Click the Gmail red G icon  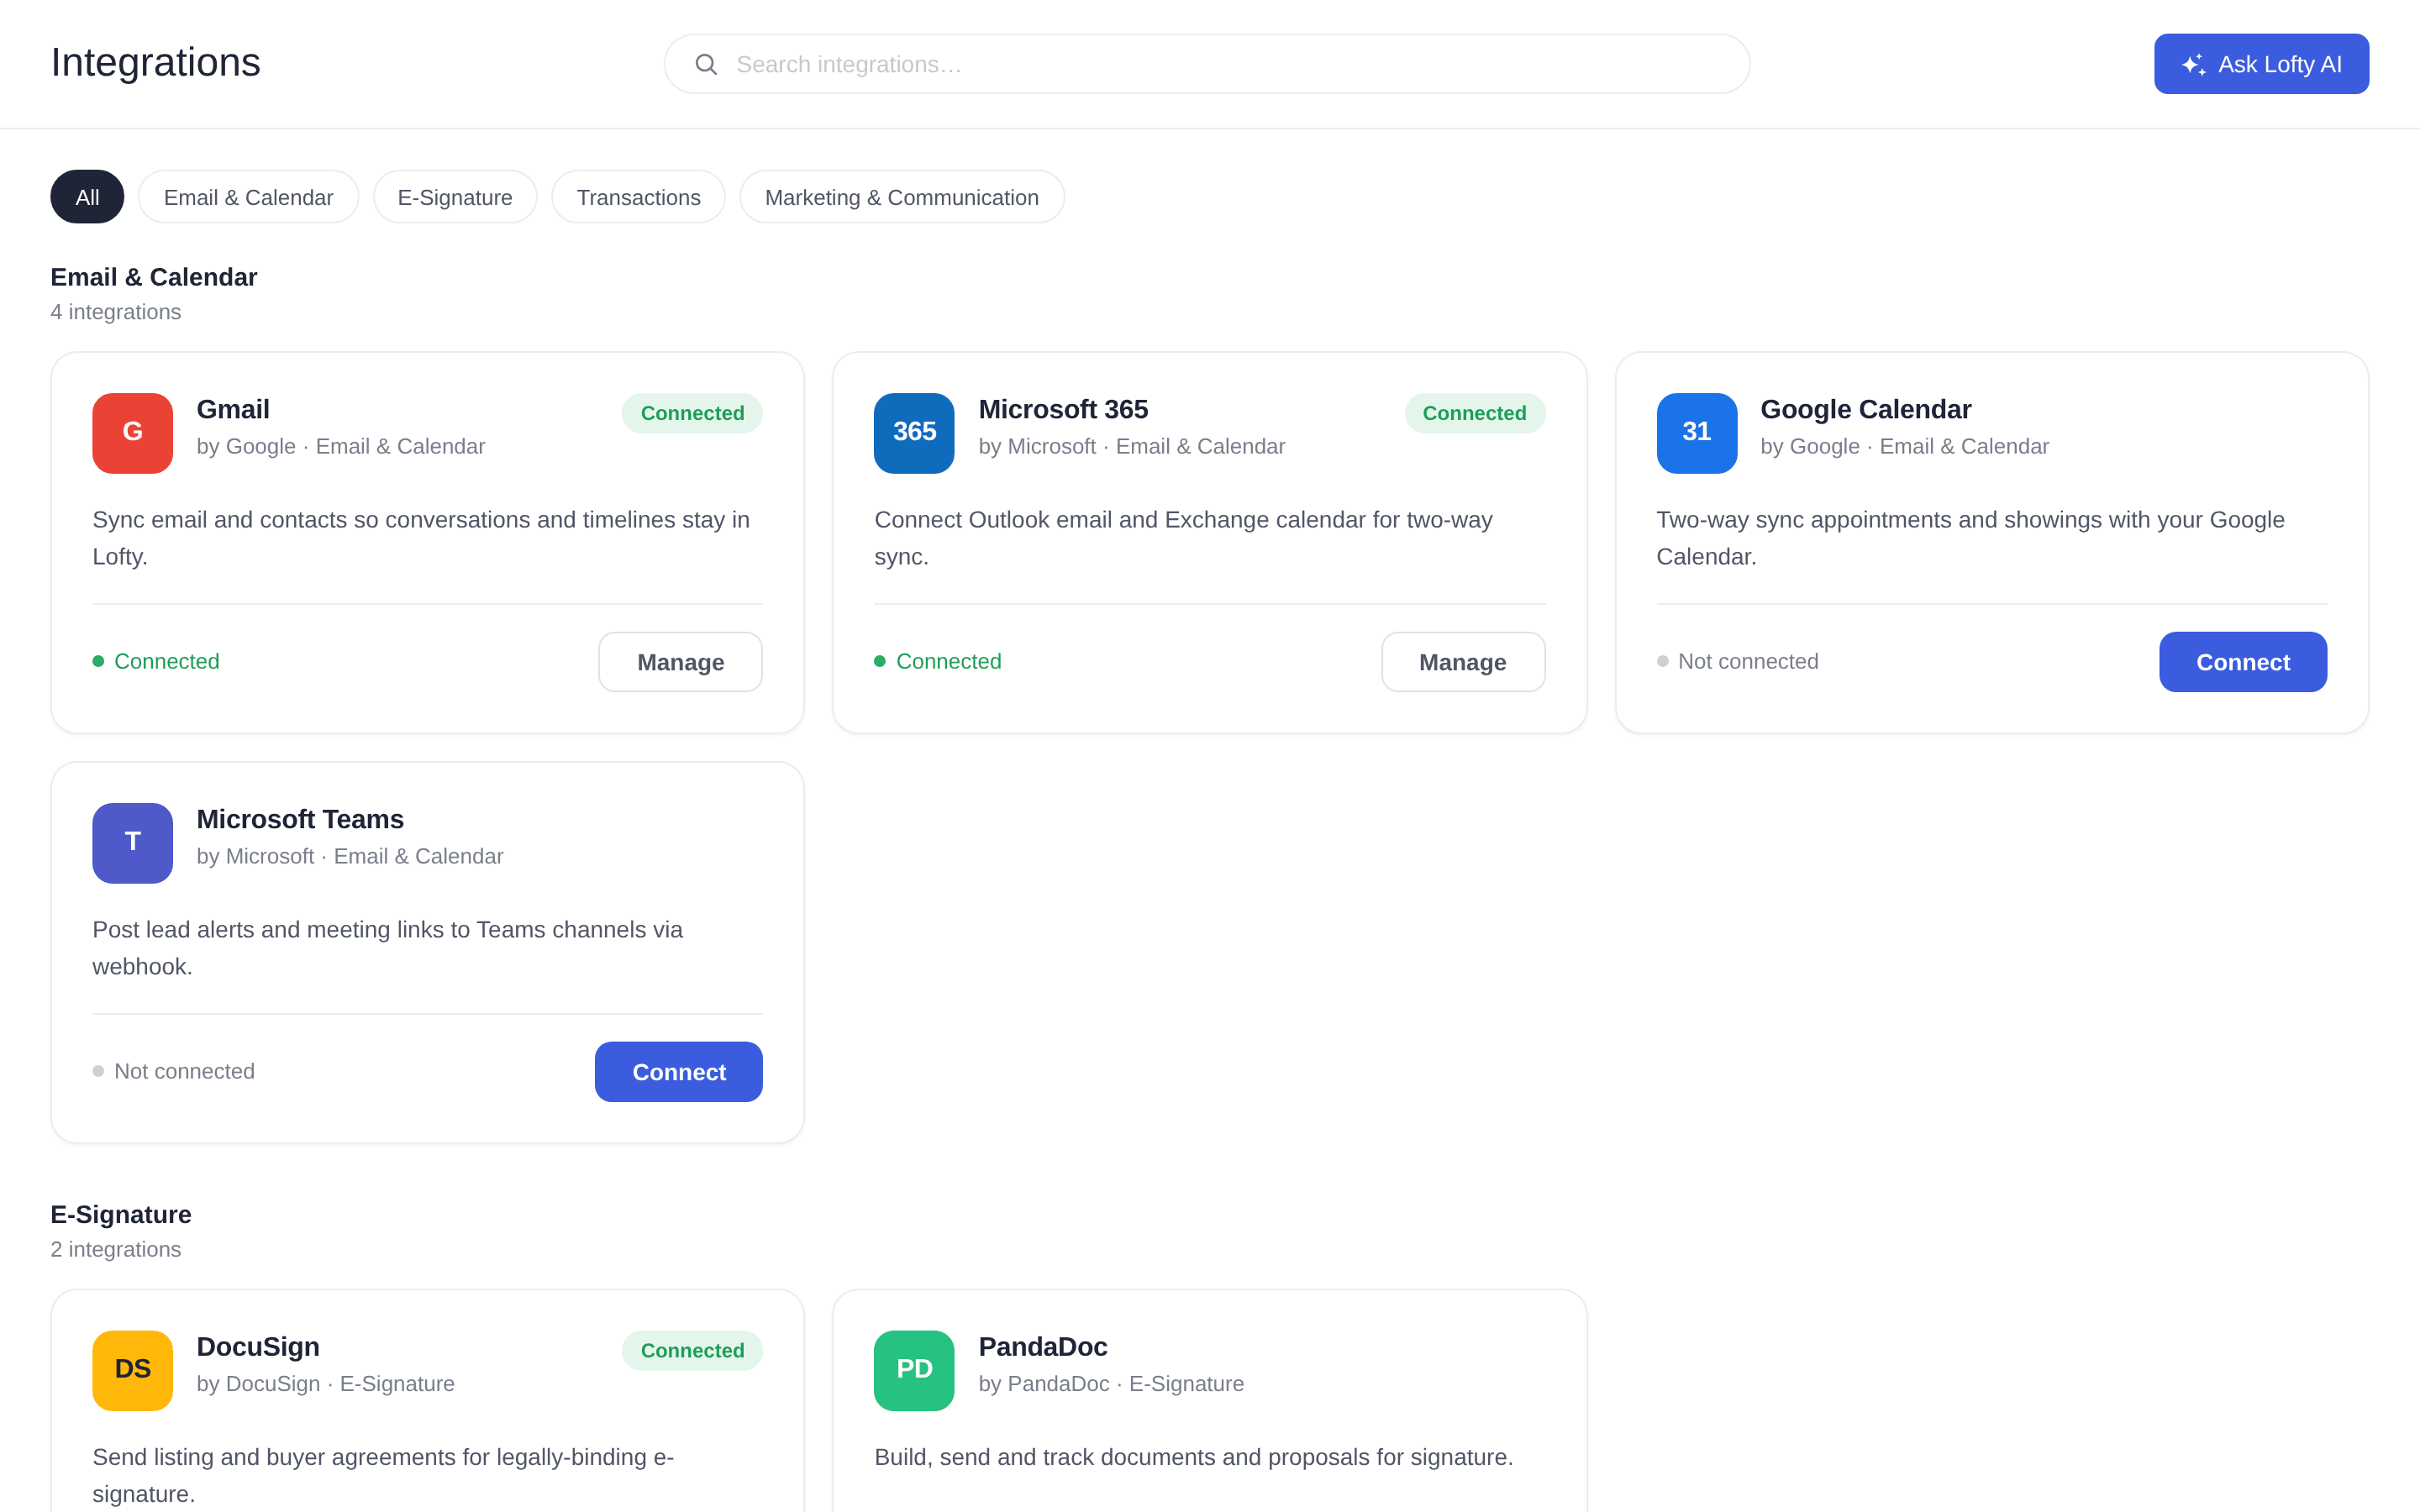(132, 433)
